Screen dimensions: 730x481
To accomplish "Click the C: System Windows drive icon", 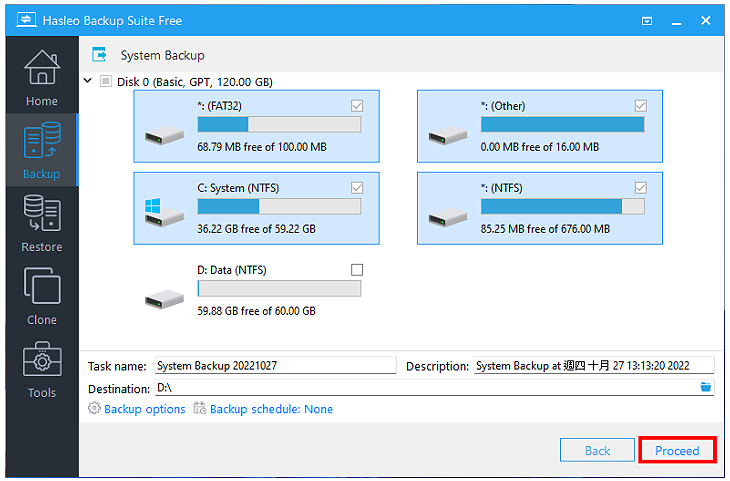I will tap(163, 212).
